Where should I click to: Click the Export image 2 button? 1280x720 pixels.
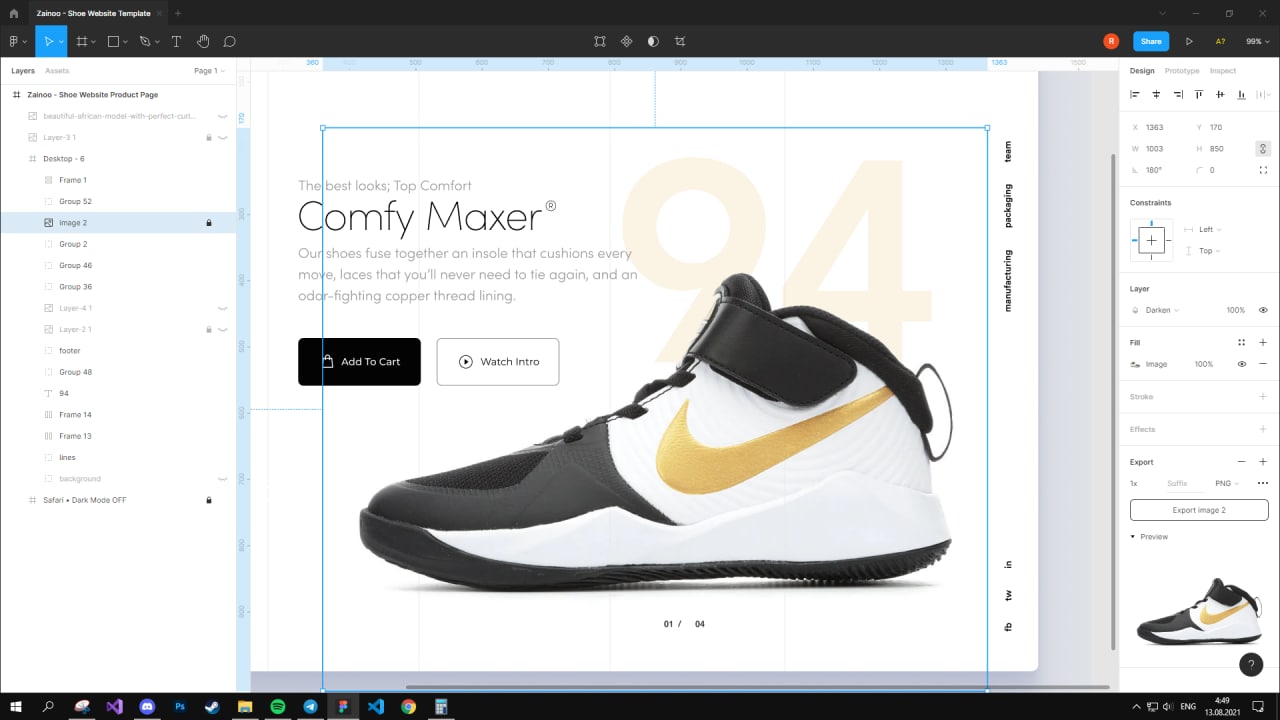(x=1199, y=510)
